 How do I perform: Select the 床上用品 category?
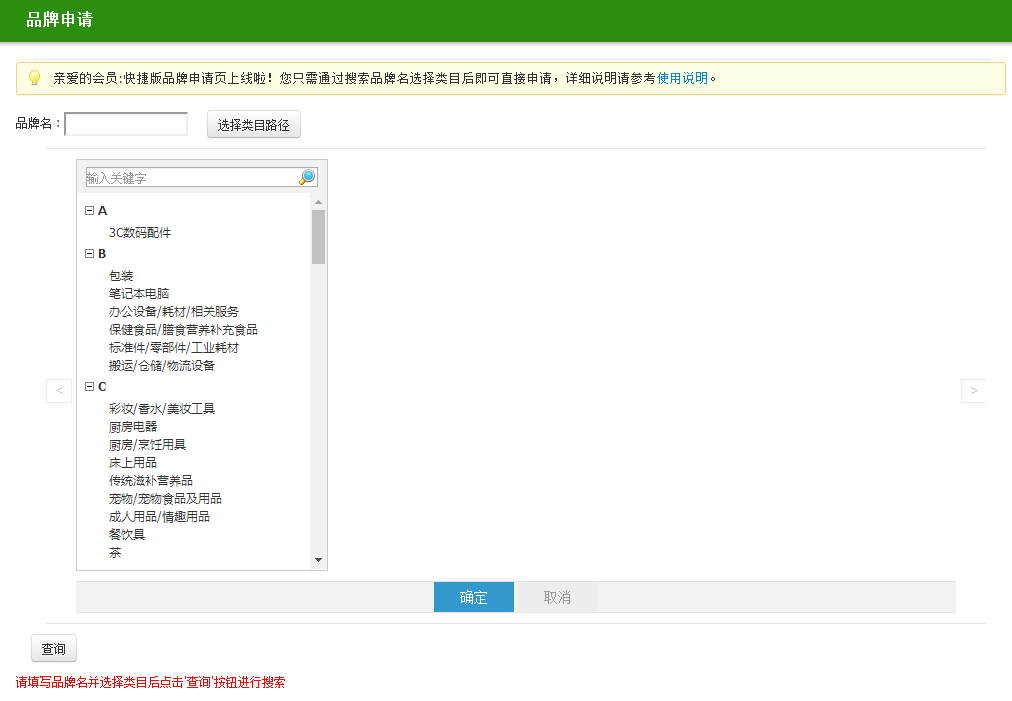pyautogui.click(x=133, y=463)
